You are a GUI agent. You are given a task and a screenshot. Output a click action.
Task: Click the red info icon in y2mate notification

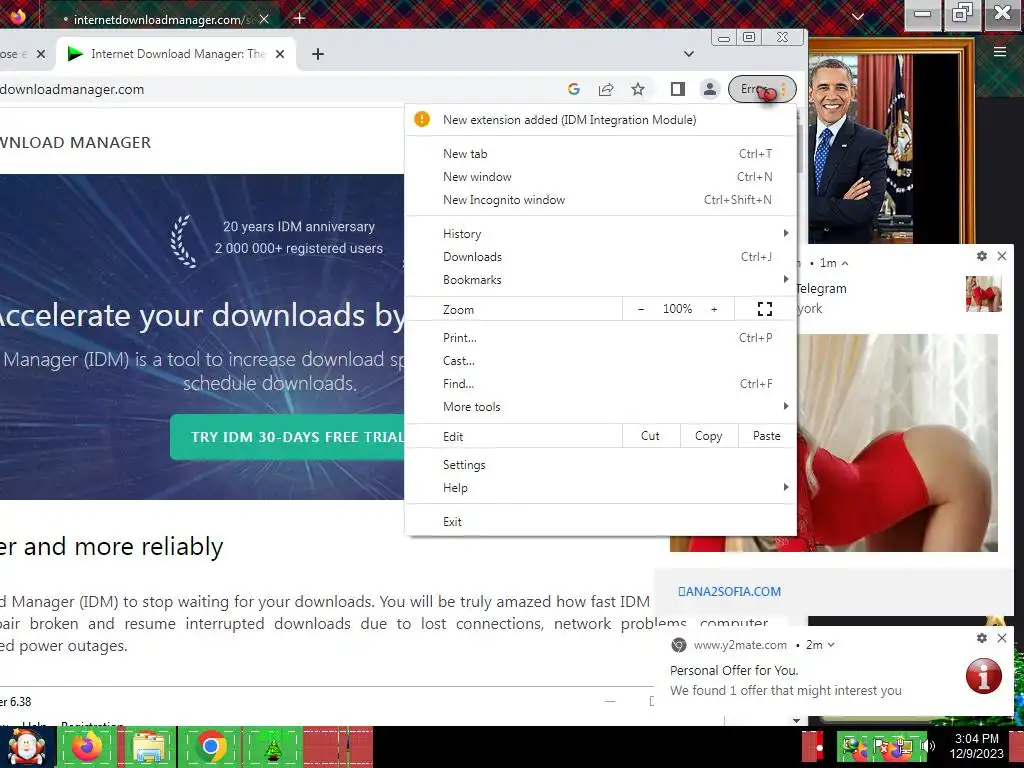click(x=984, y=675)
